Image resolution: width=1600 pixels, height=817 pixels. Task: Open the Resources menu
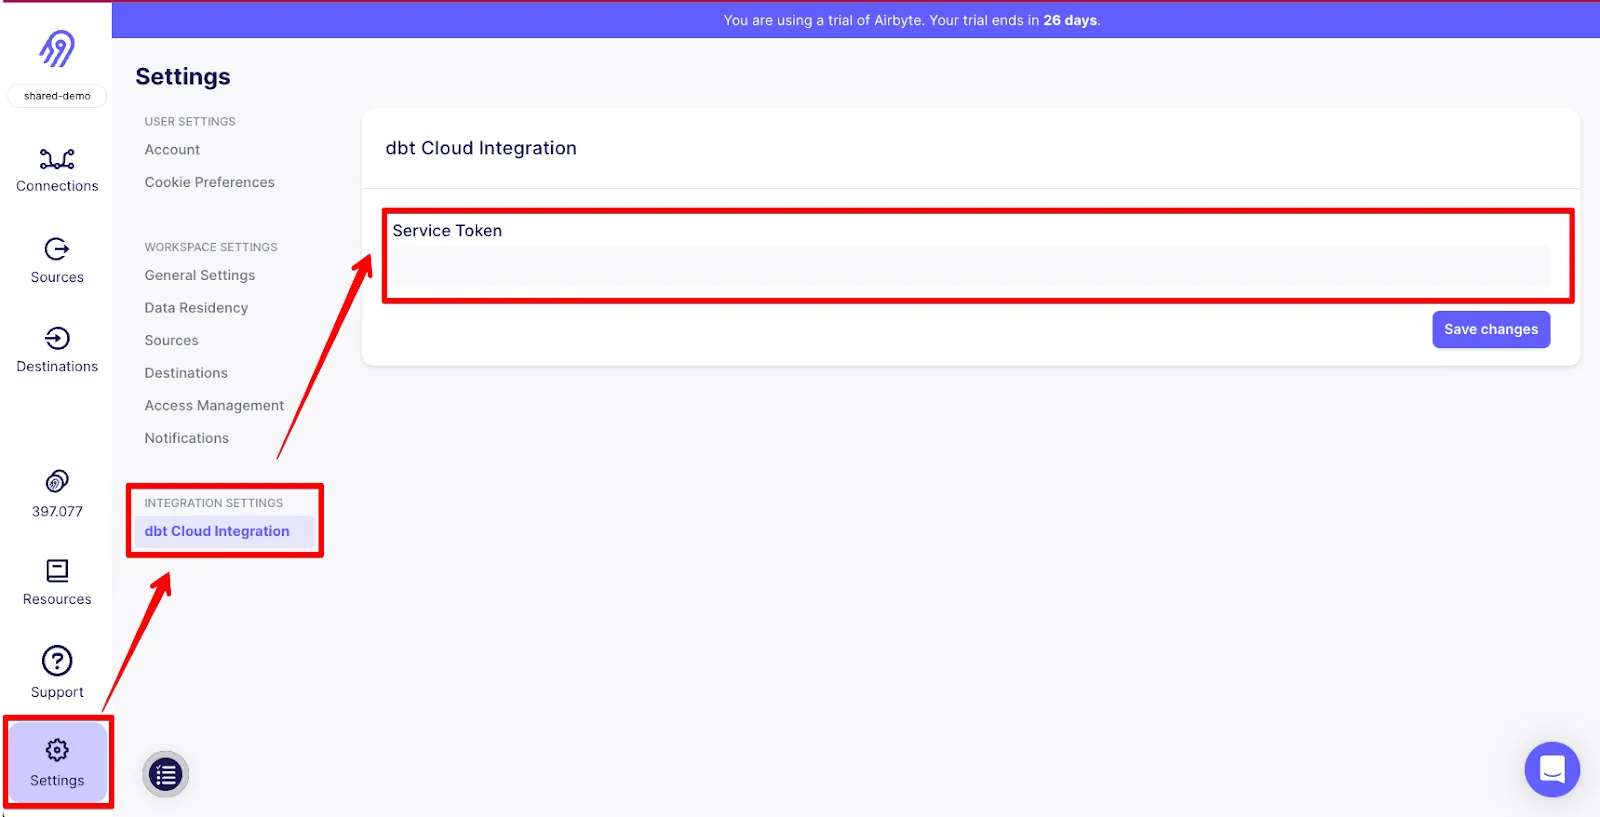[57, 583]
